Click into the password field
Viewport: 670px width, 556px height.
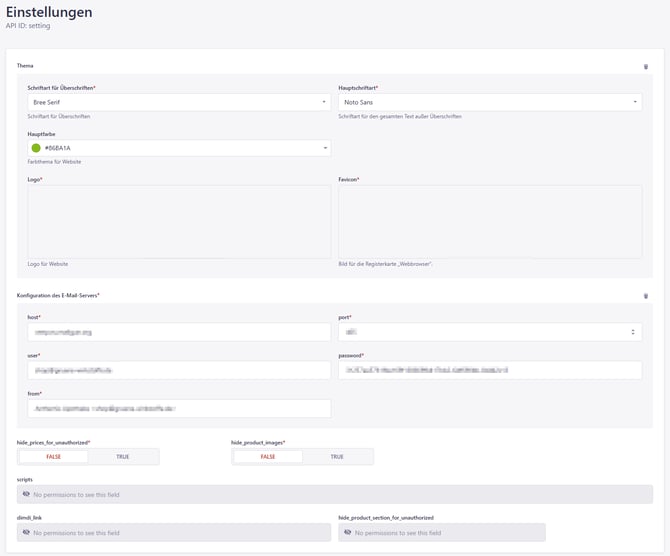click(490, 370)
